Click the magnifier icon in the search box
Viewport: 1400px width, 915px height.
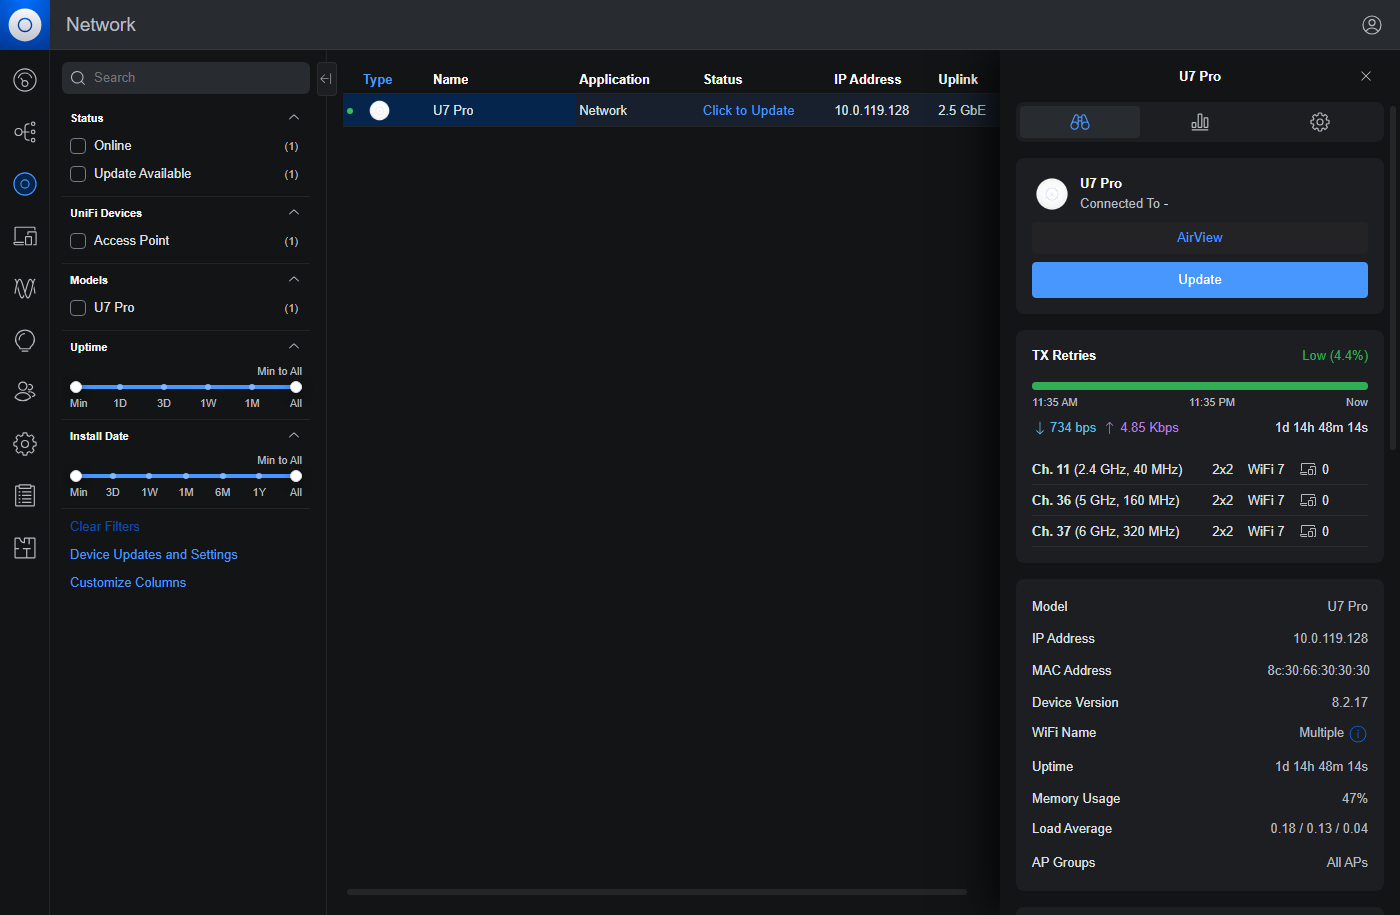[x=78, y=78]
